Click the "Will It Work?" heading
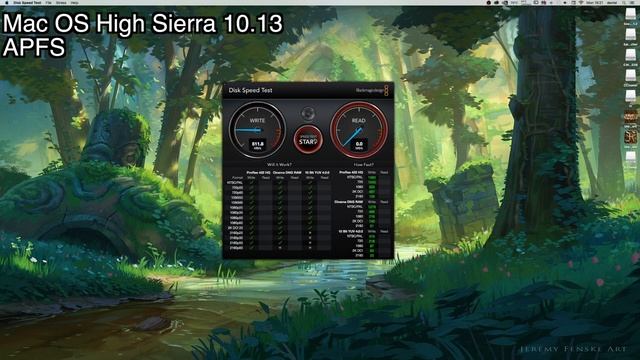This screenshot has width=640, height=360. click(x=279, y=164)
